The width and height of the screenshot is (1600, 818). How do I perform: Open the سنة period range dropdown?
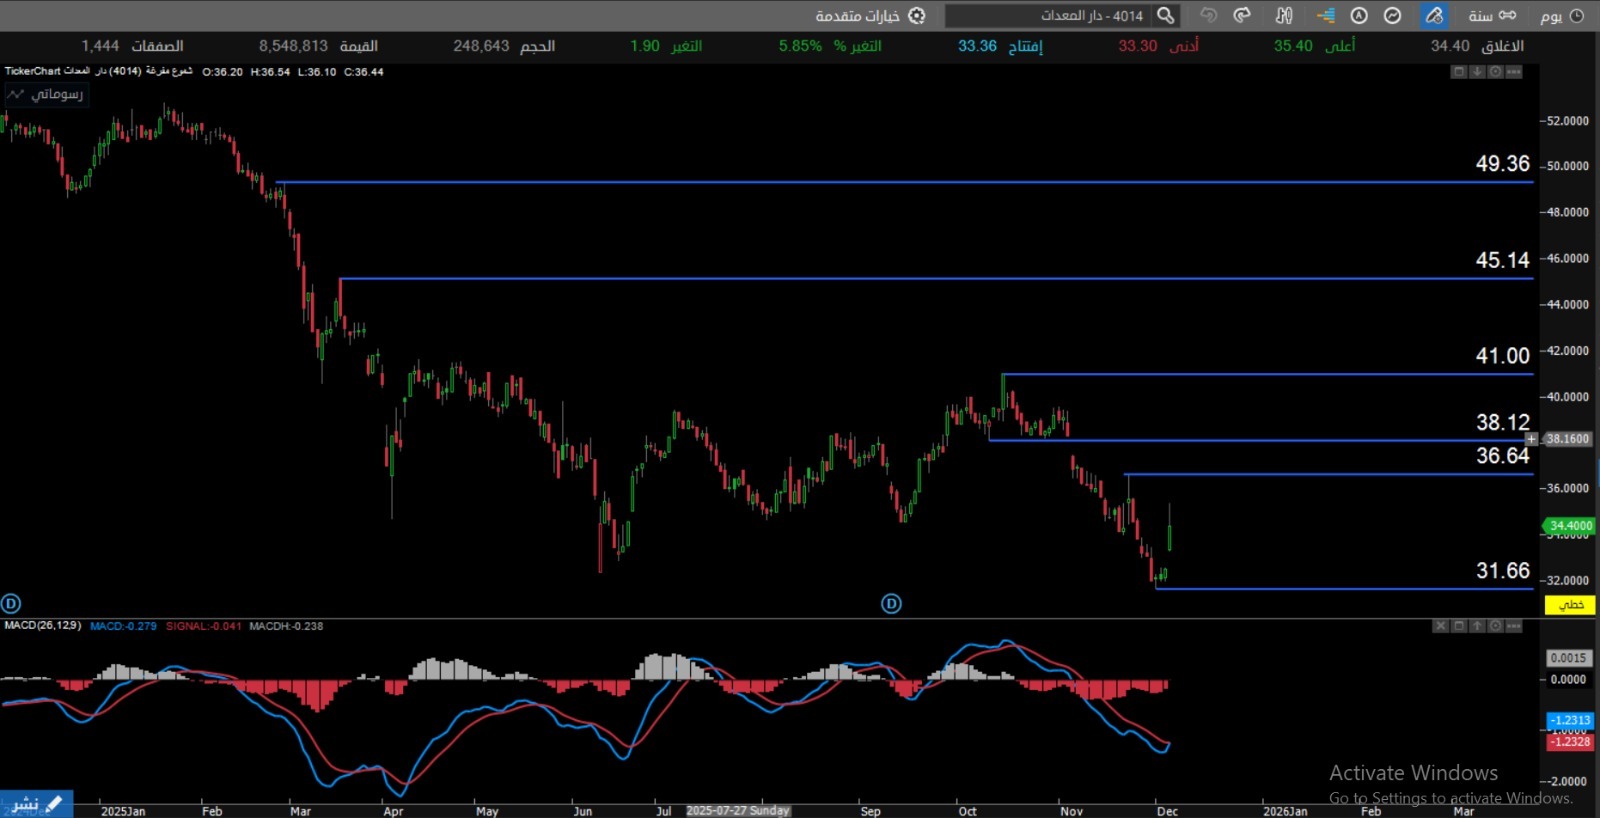pos(1492,15)
